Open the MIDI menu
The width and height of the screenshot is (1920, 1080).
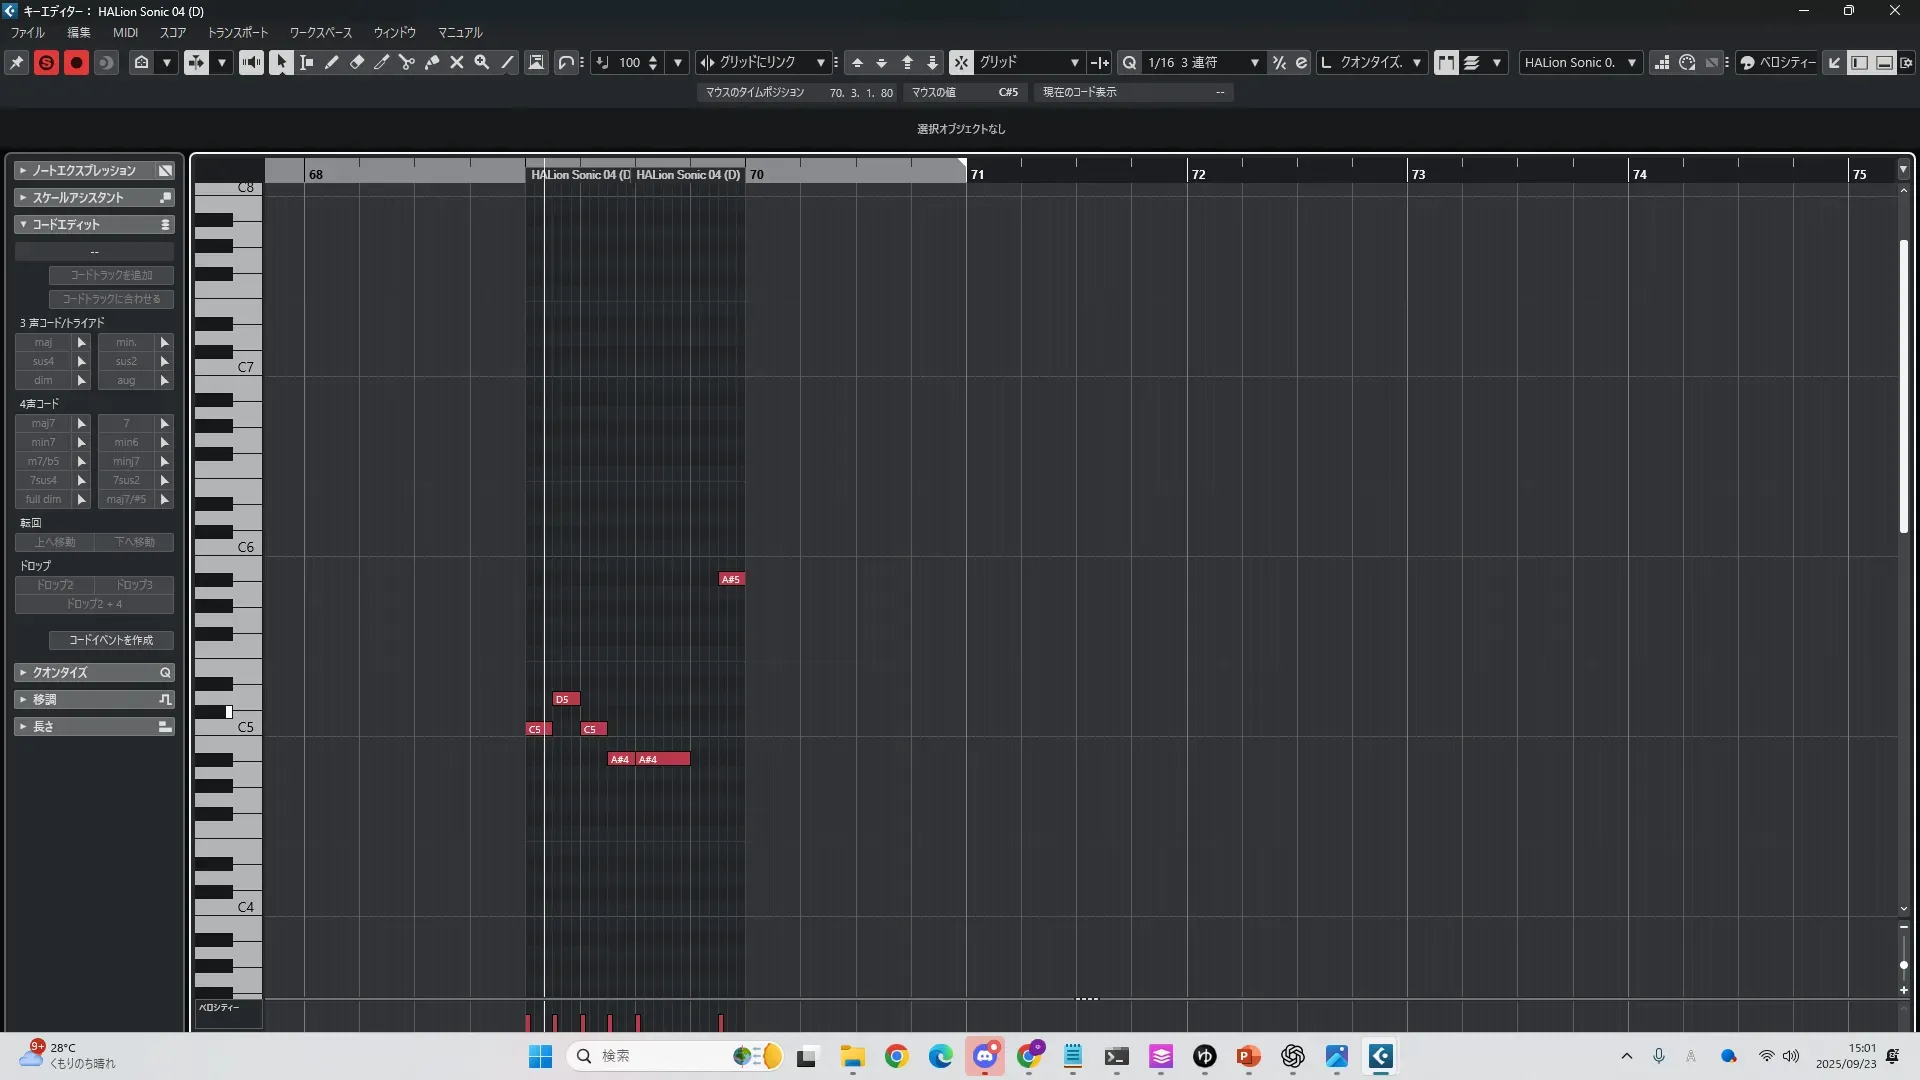coord(125,32)
